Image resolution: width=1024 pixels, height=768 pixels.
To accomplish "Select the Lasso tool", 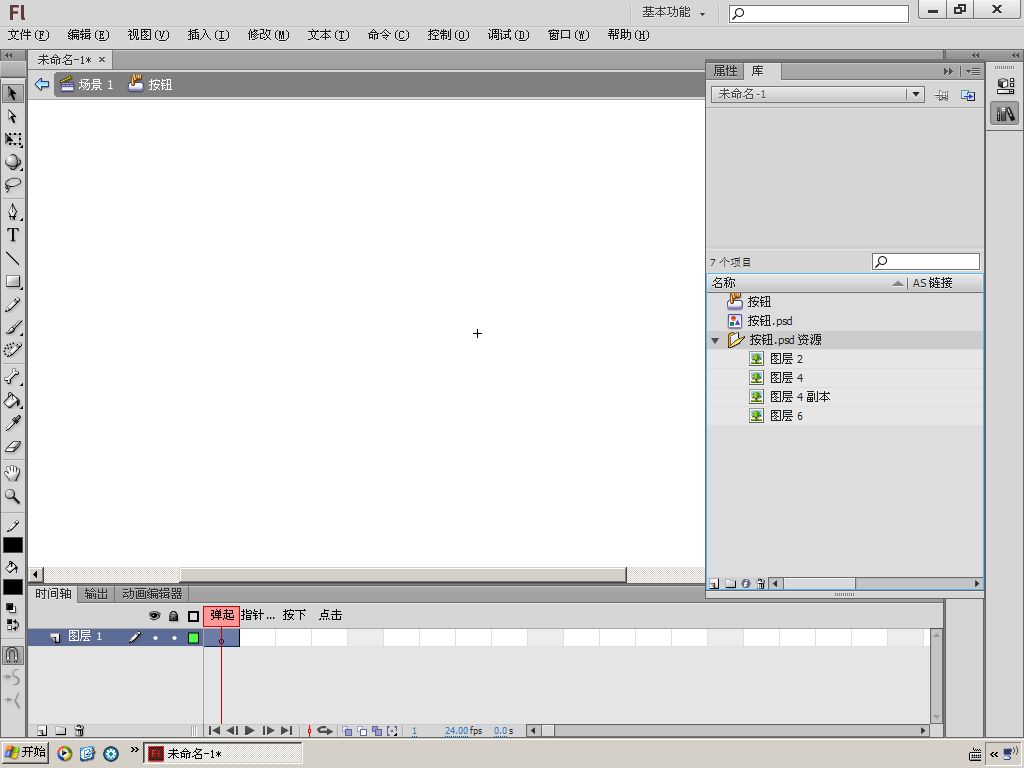I will (12, 185).
